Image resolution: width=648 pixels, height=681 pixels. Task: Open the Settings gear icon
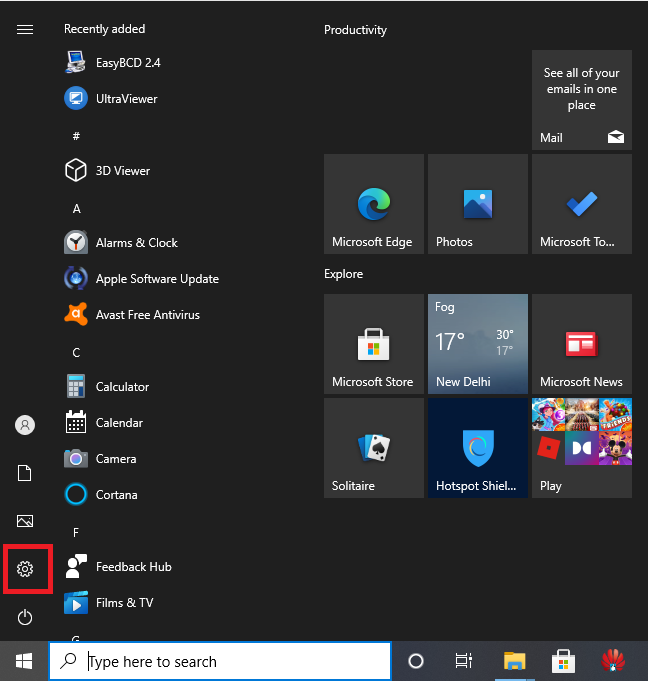(x=25, y=569)
